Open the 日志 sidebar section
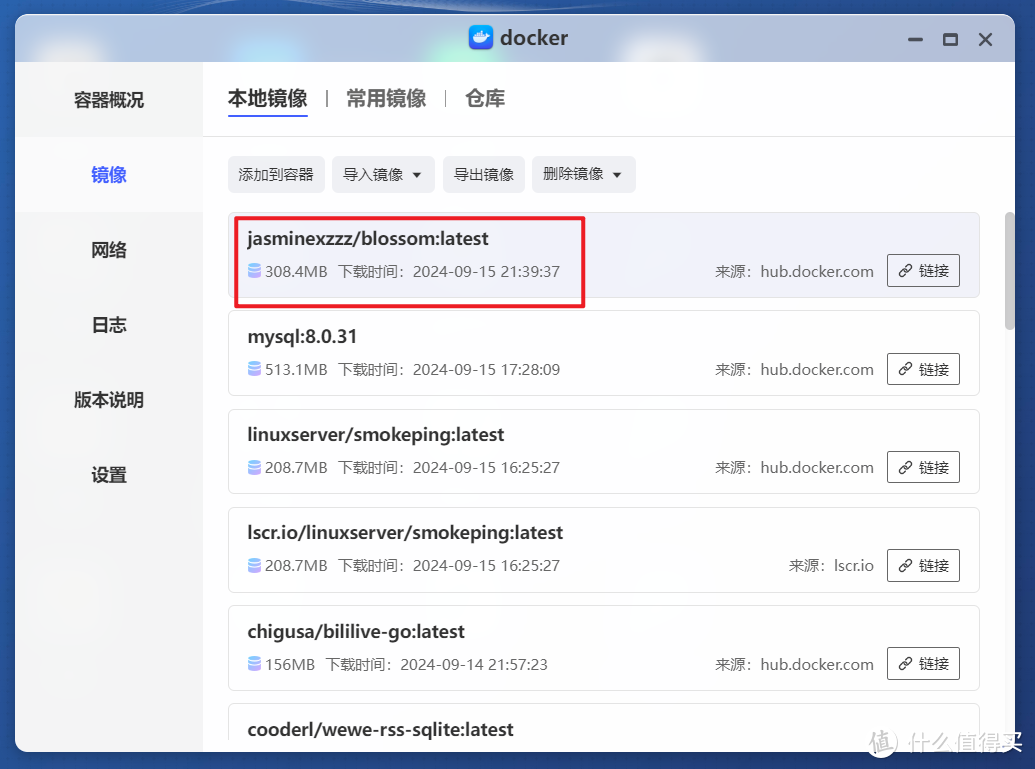Image resolution: width=1035 pixels, height=769 pixels. point(108,325)
